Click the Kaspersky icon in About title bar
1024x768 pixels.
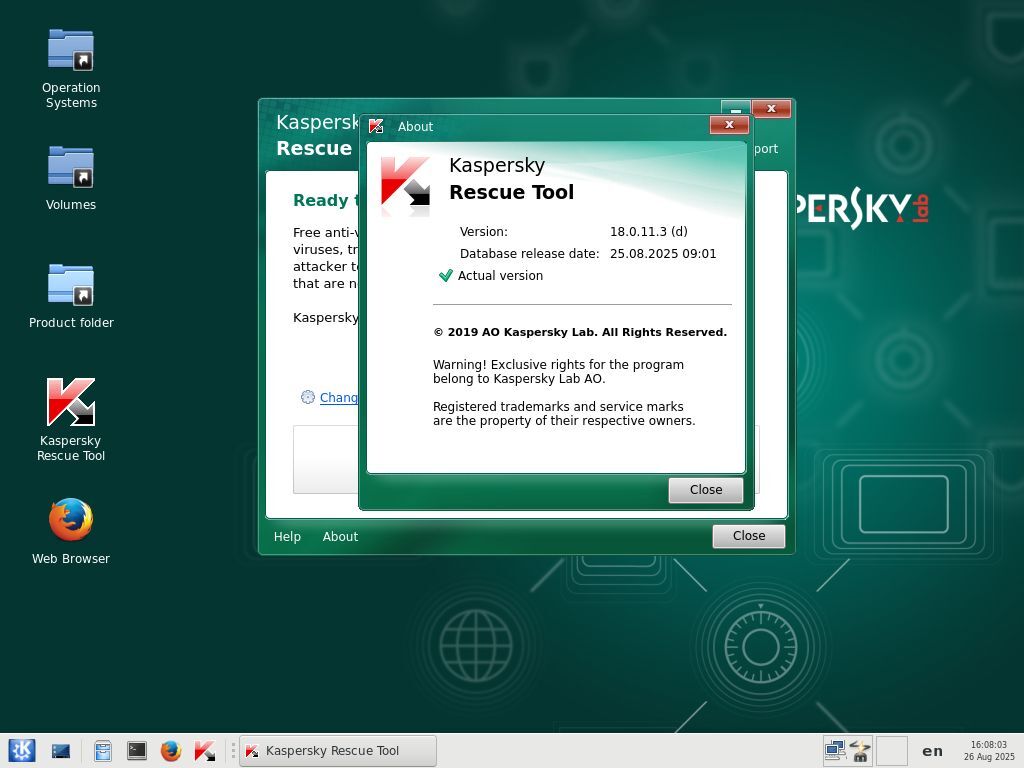pyautogui.click(x=376, y=126)
